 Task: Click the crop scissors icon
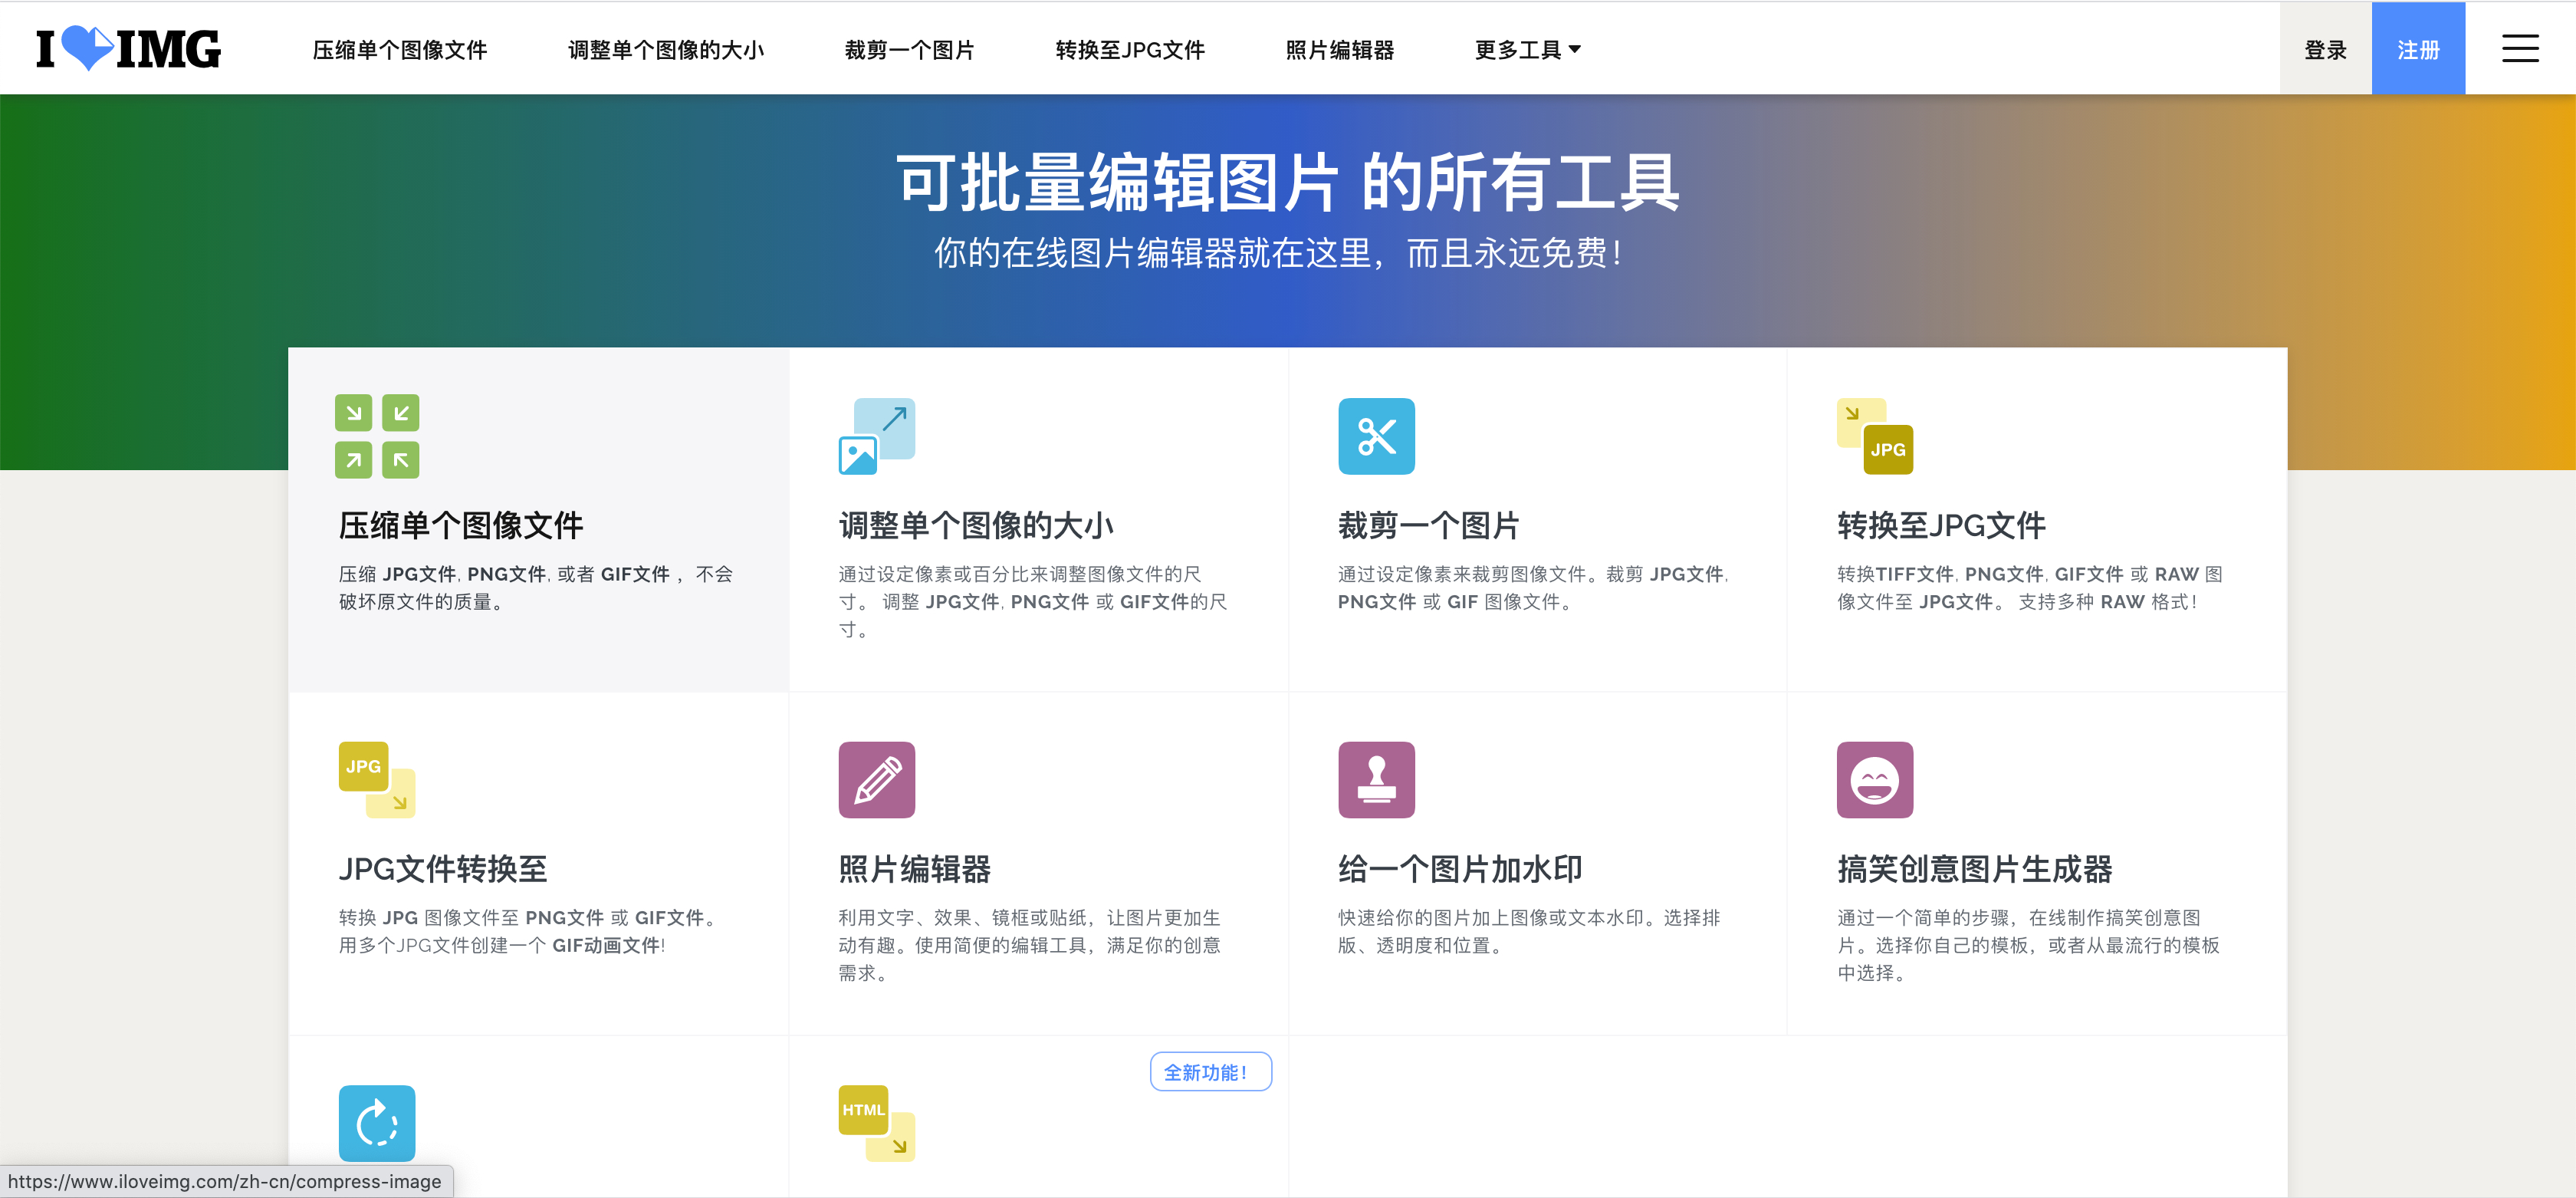pyautogui.click(x=1376, y=436)
